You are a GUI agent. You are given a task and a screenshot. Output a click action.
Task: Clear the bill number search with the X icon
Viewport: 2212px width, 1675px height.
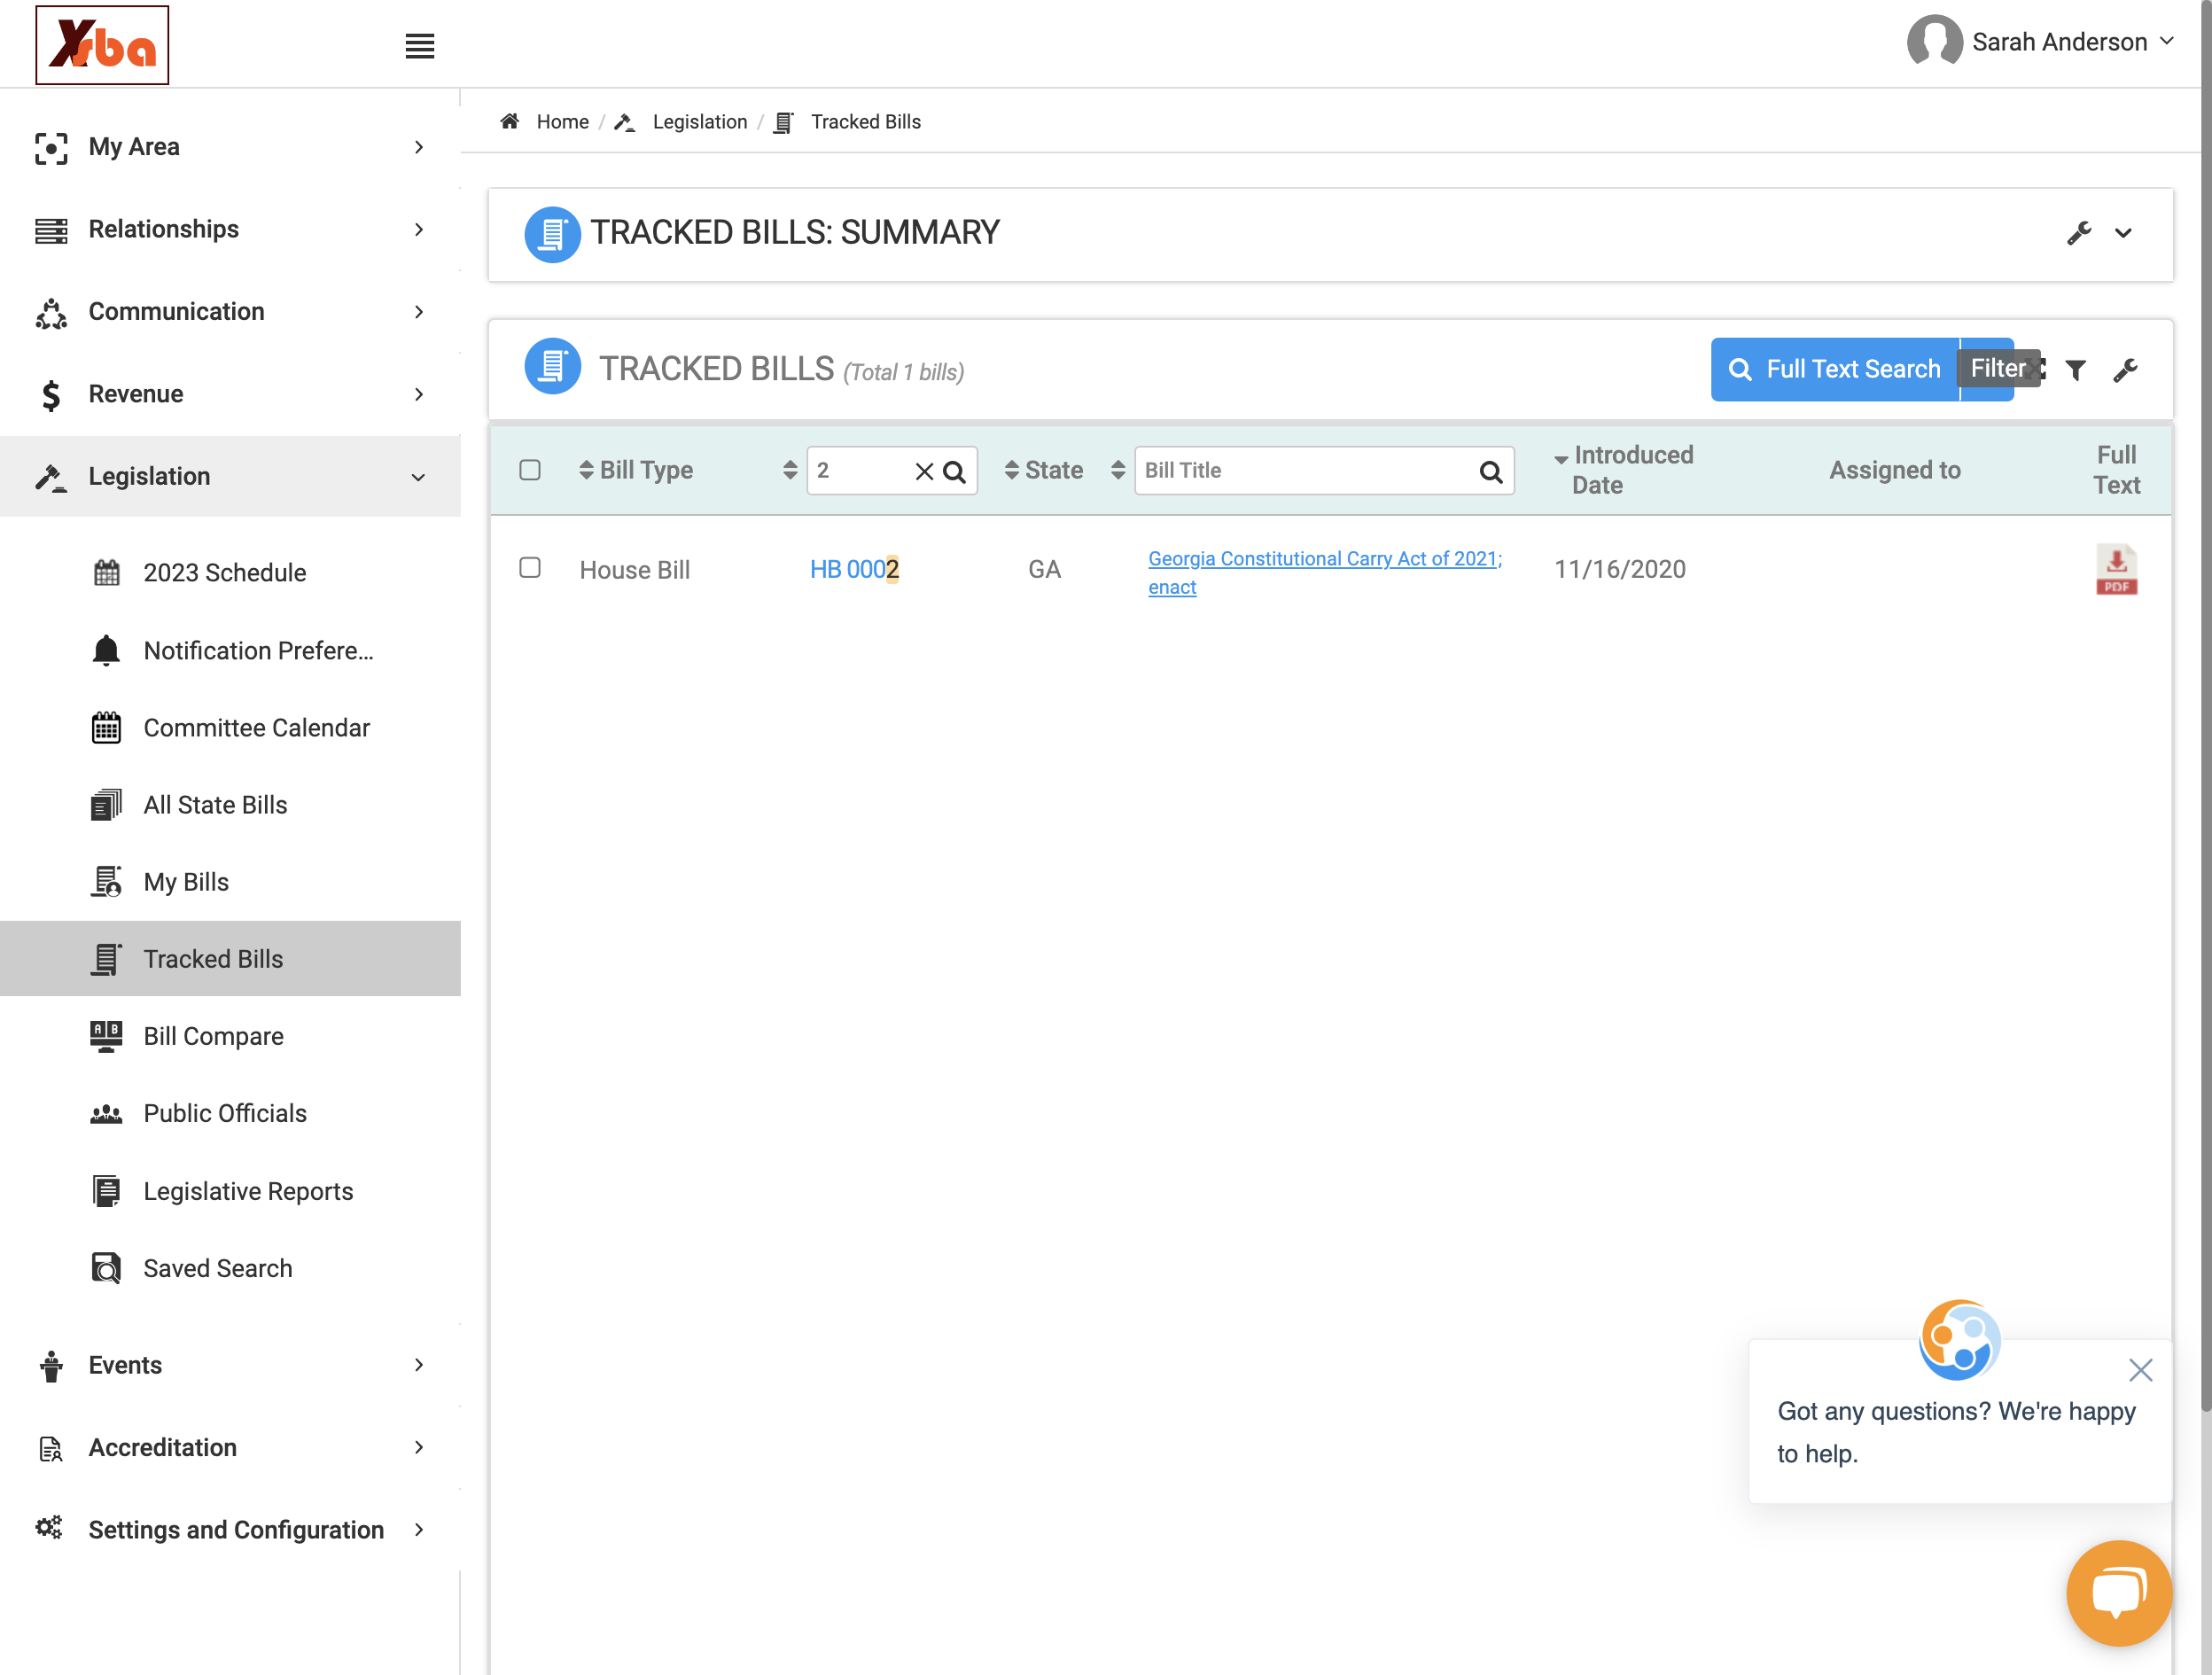click(924, 471)
